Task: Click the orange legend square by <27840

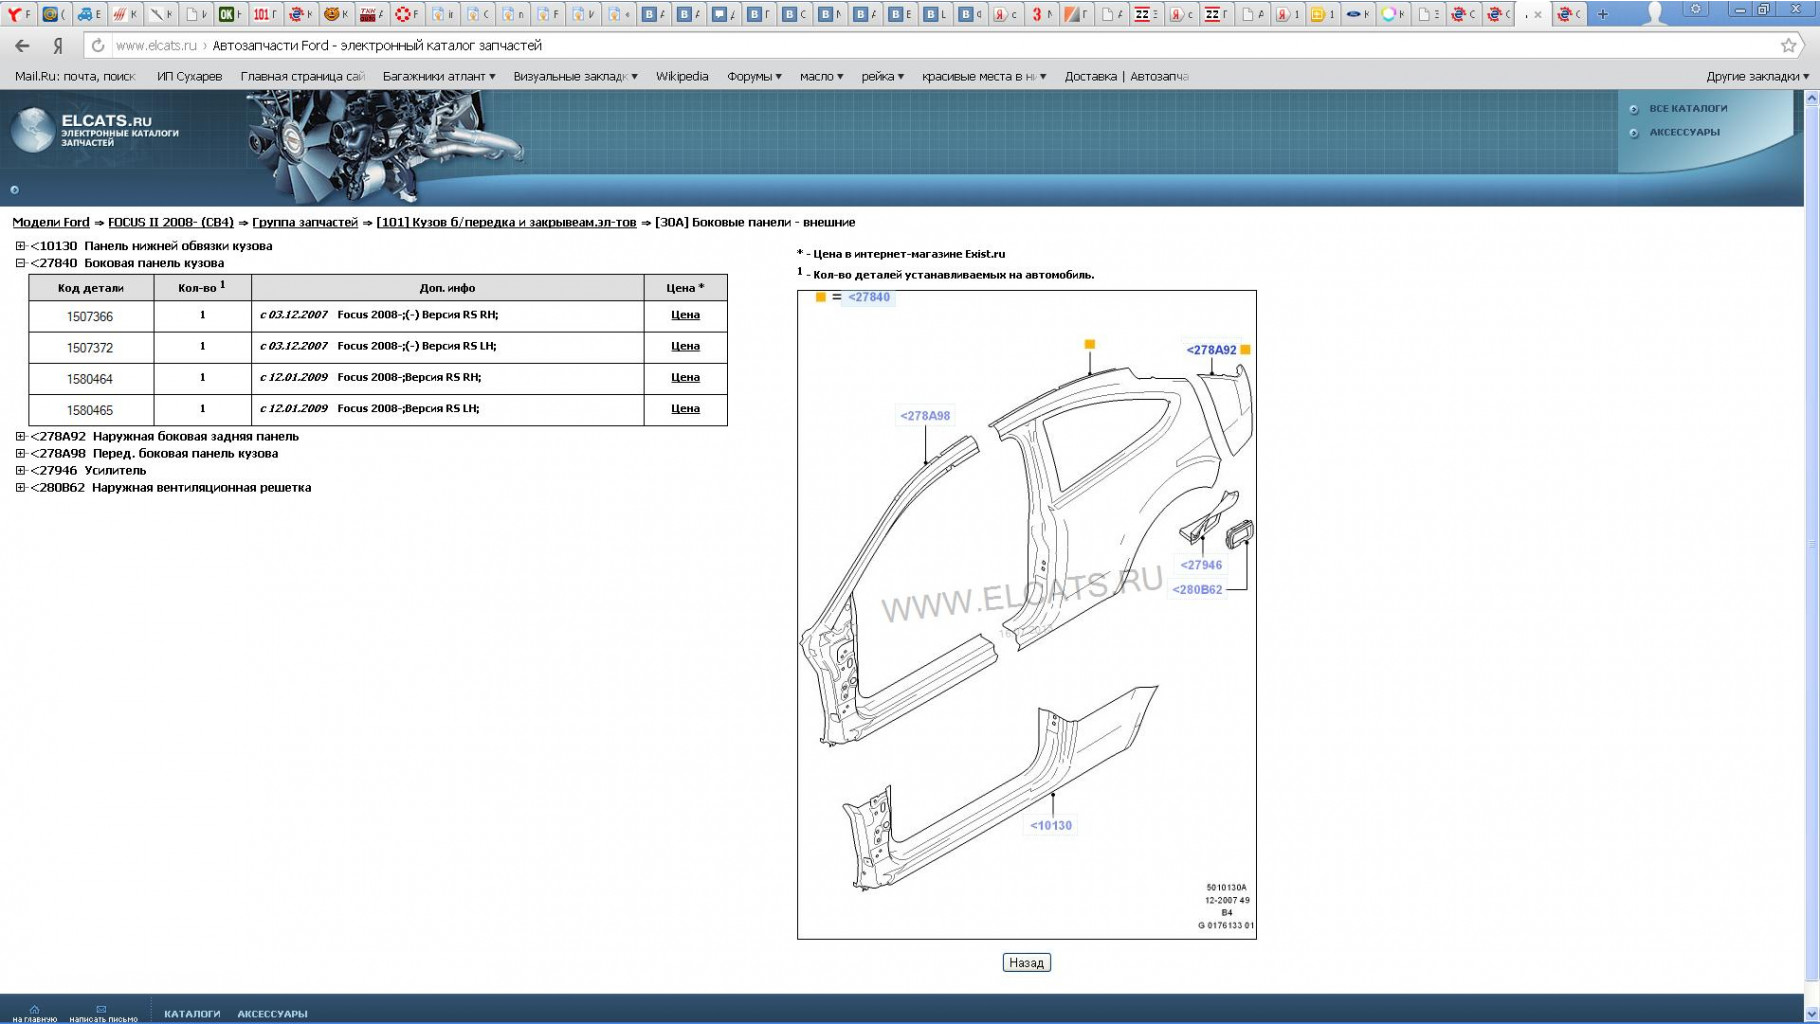Action: tap(821, 297)
